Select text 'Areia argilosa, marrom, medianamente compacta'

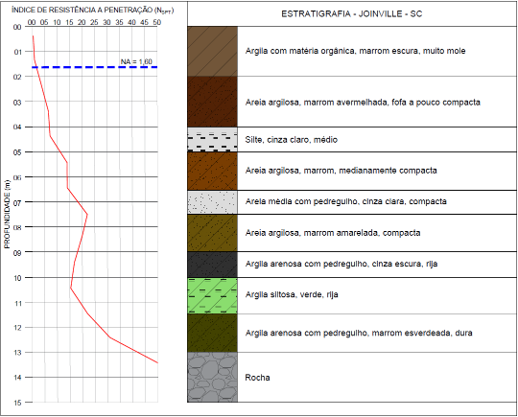(341, 171)
